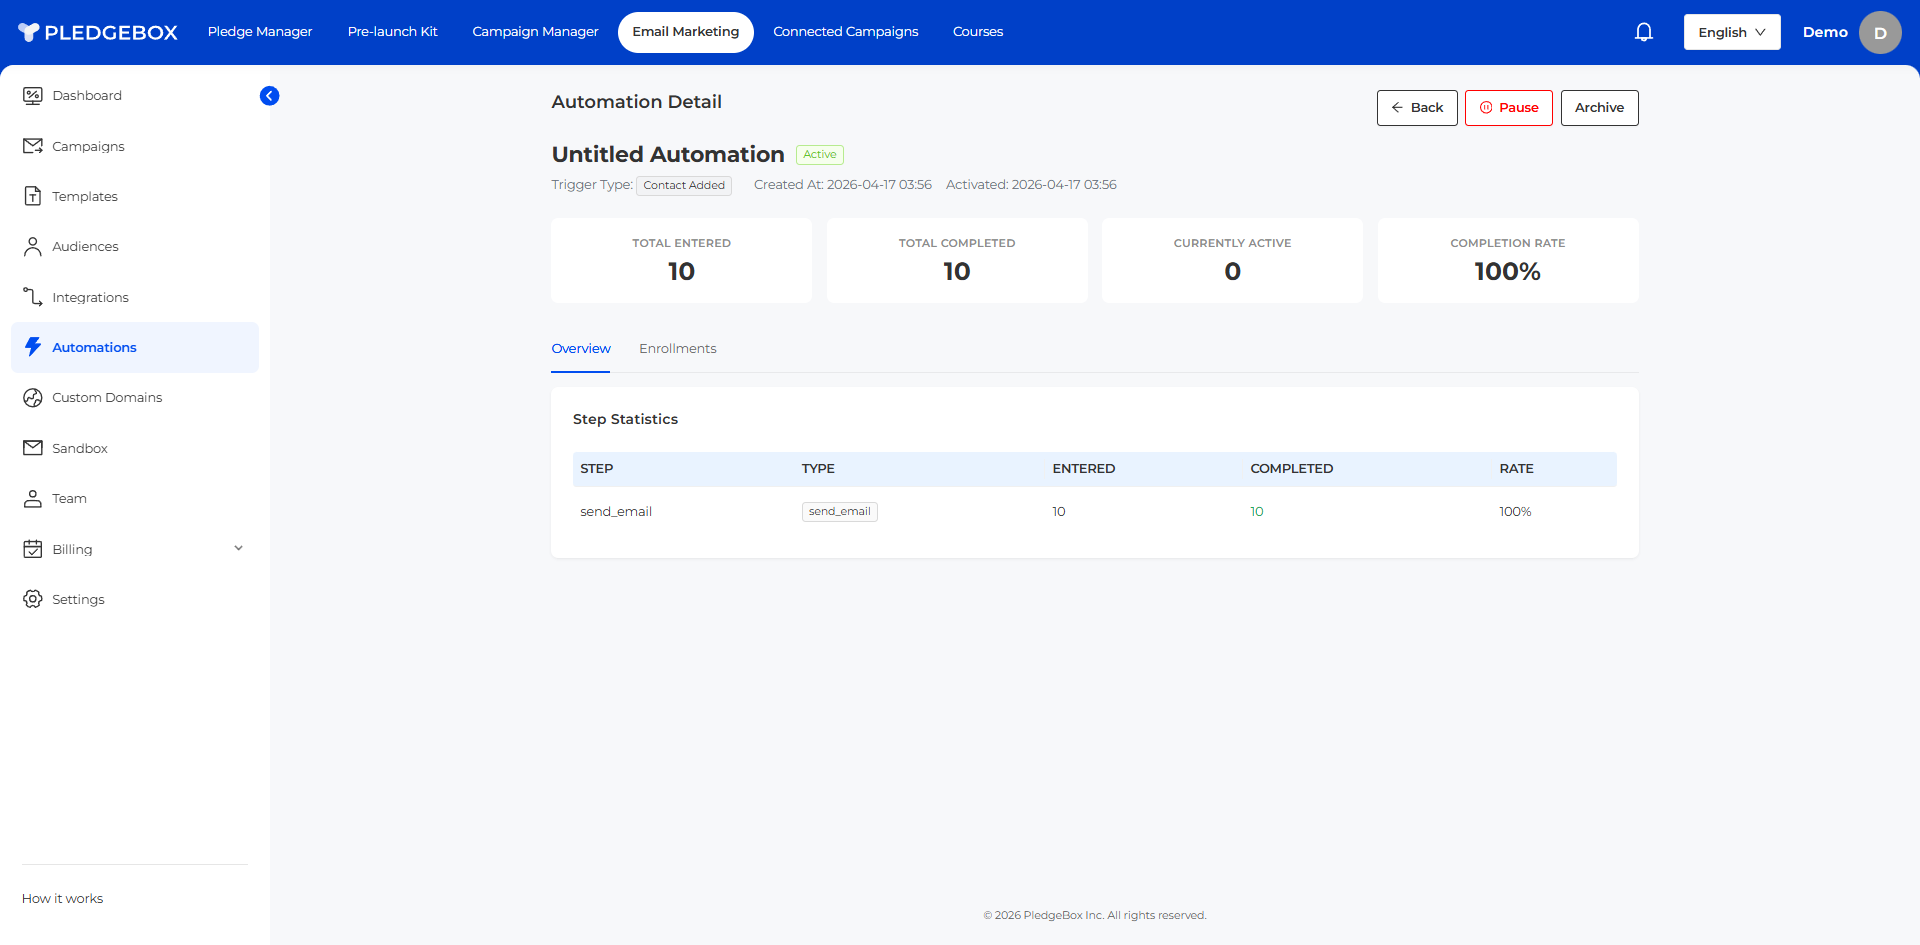Click the Dashboard sidebar icon
1920x945 pixels.
point(33,96)
